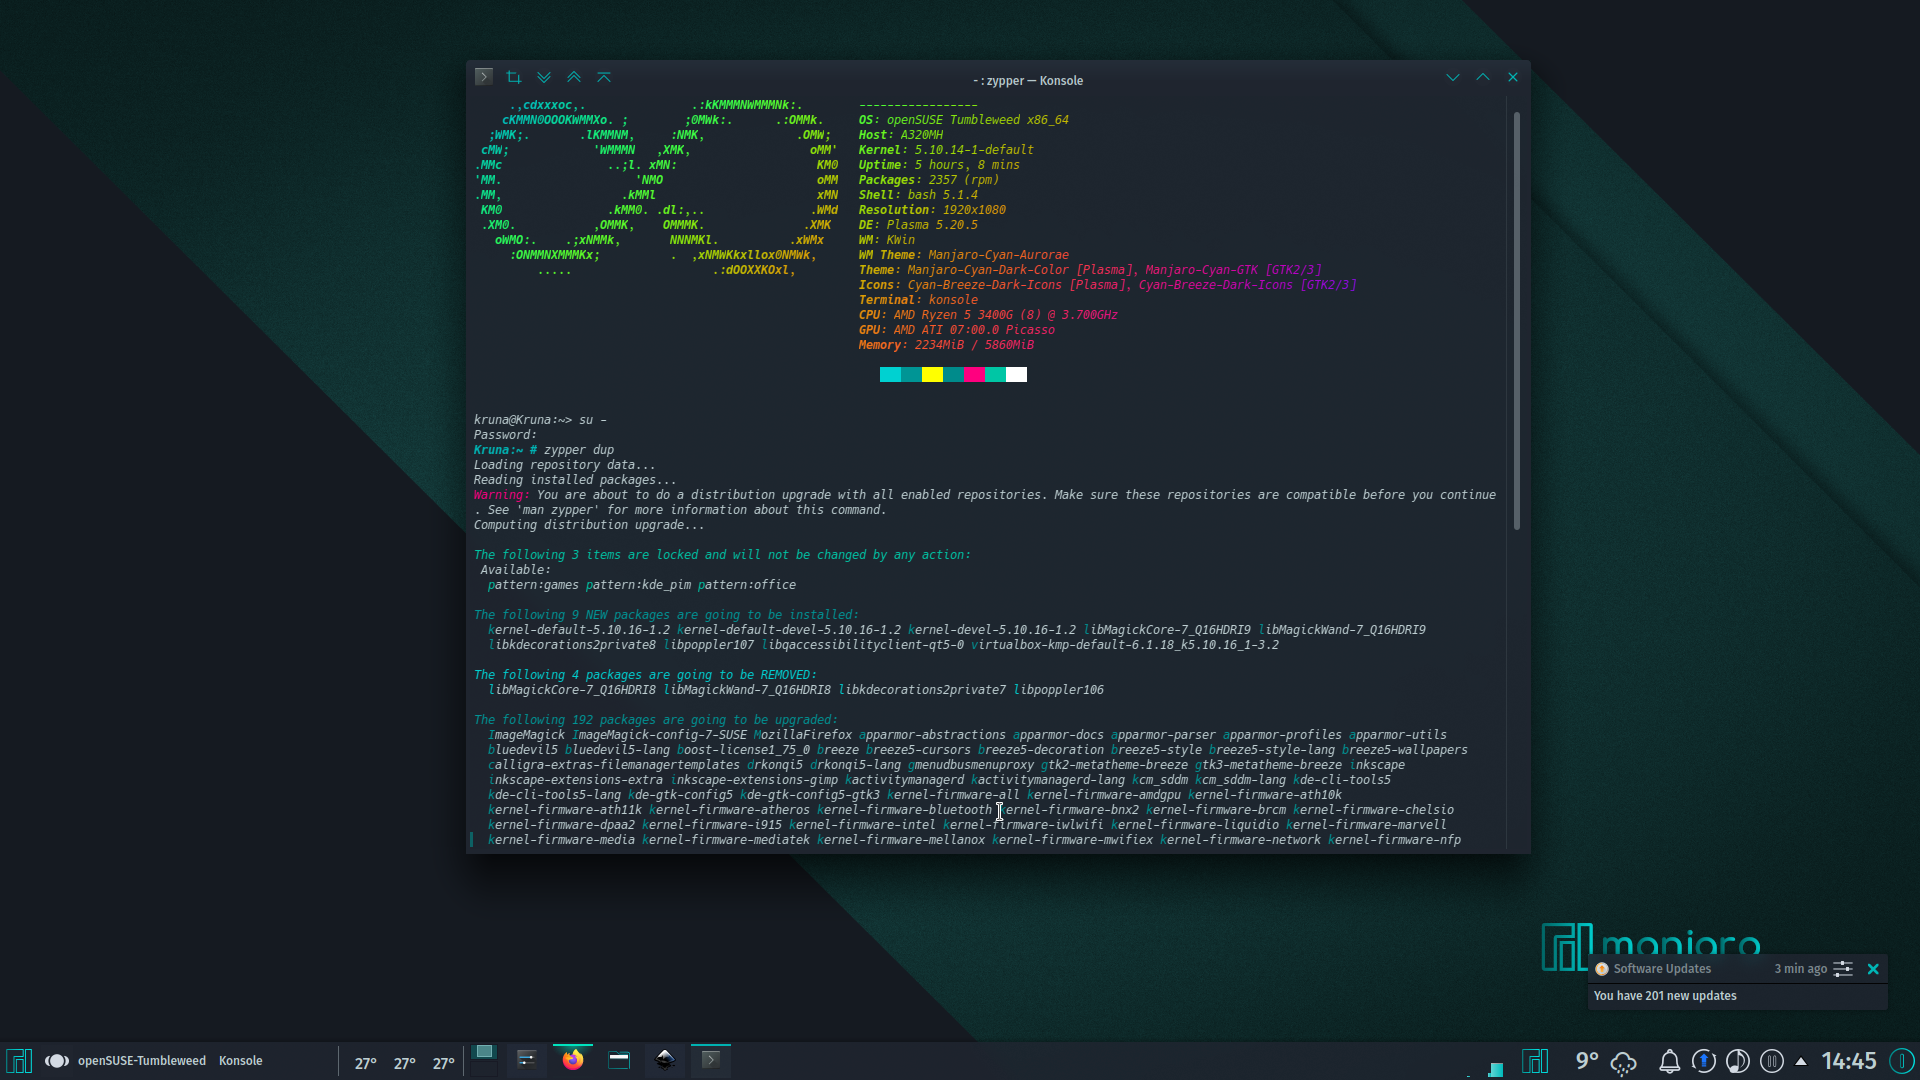Click the middle 27° temperature sensor reading

(x=405, y=1063)
